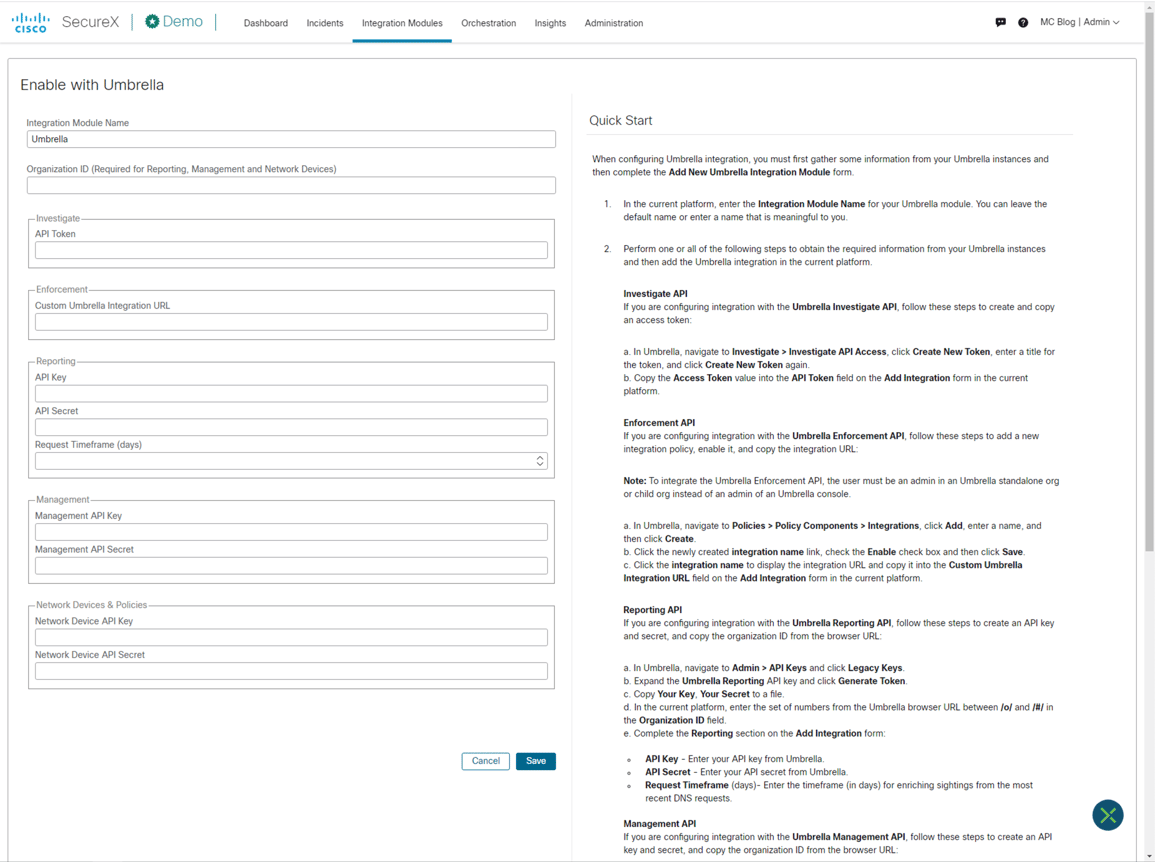Select the Integration Modules tab

tap(402, 23)
